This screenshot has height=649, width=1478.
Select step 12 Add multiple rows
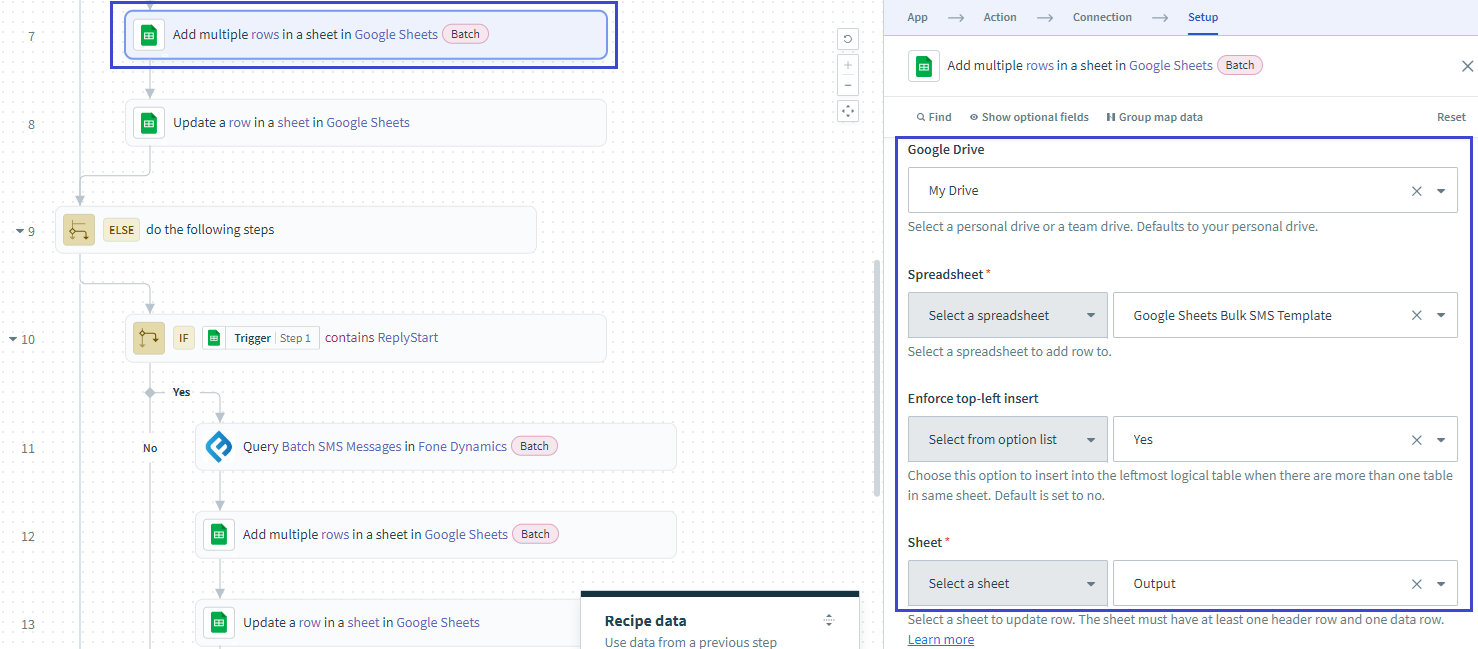436,534
